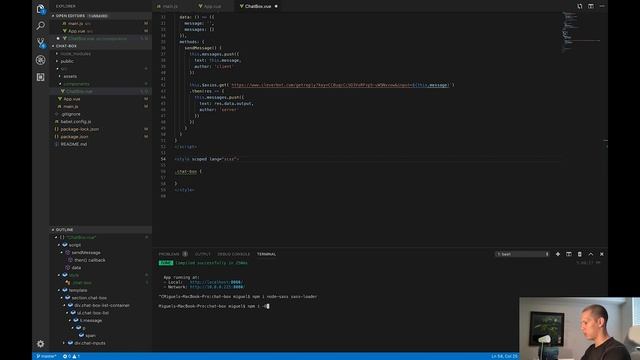Viewport: 640px width, 360px height.
Task: Select the TERMINAL panel tab
Action: 266,254
